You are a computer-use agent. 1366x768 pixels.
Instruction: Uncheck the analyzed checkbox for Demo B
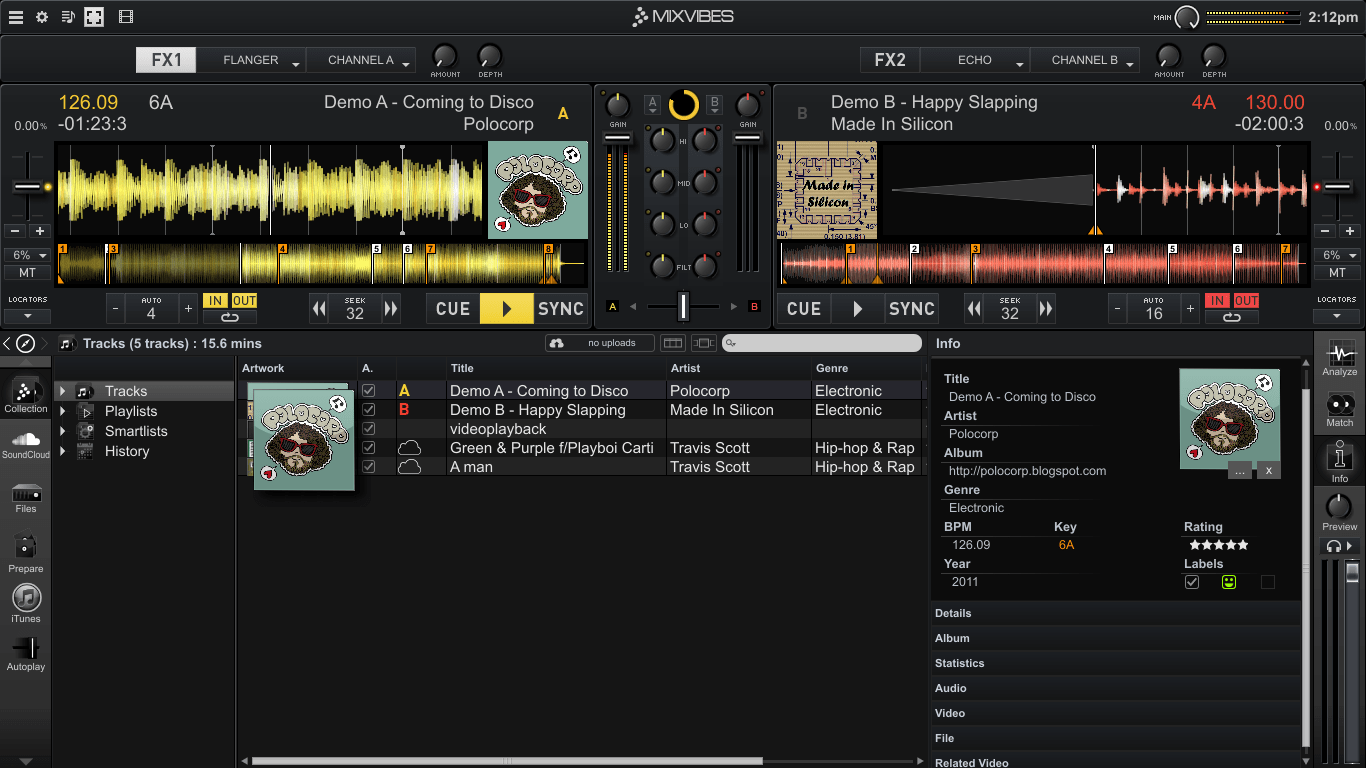[367, 409]
